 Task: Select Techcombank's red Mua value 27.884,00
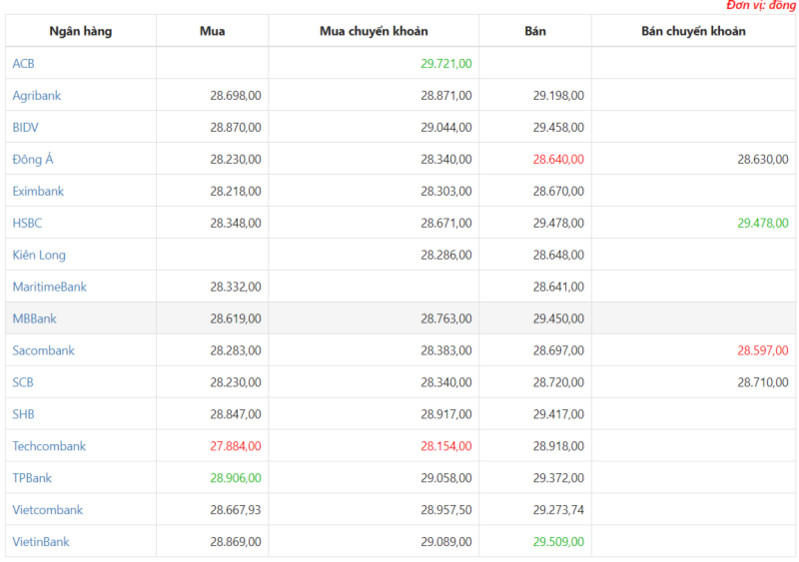coord(235,446)
